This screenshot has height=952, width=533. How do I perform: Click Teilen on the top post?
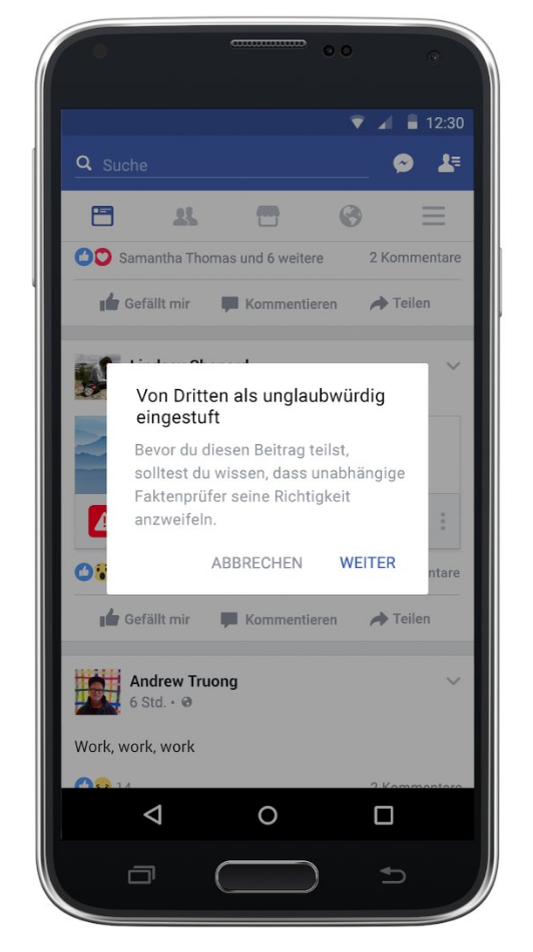pos(400,303)
